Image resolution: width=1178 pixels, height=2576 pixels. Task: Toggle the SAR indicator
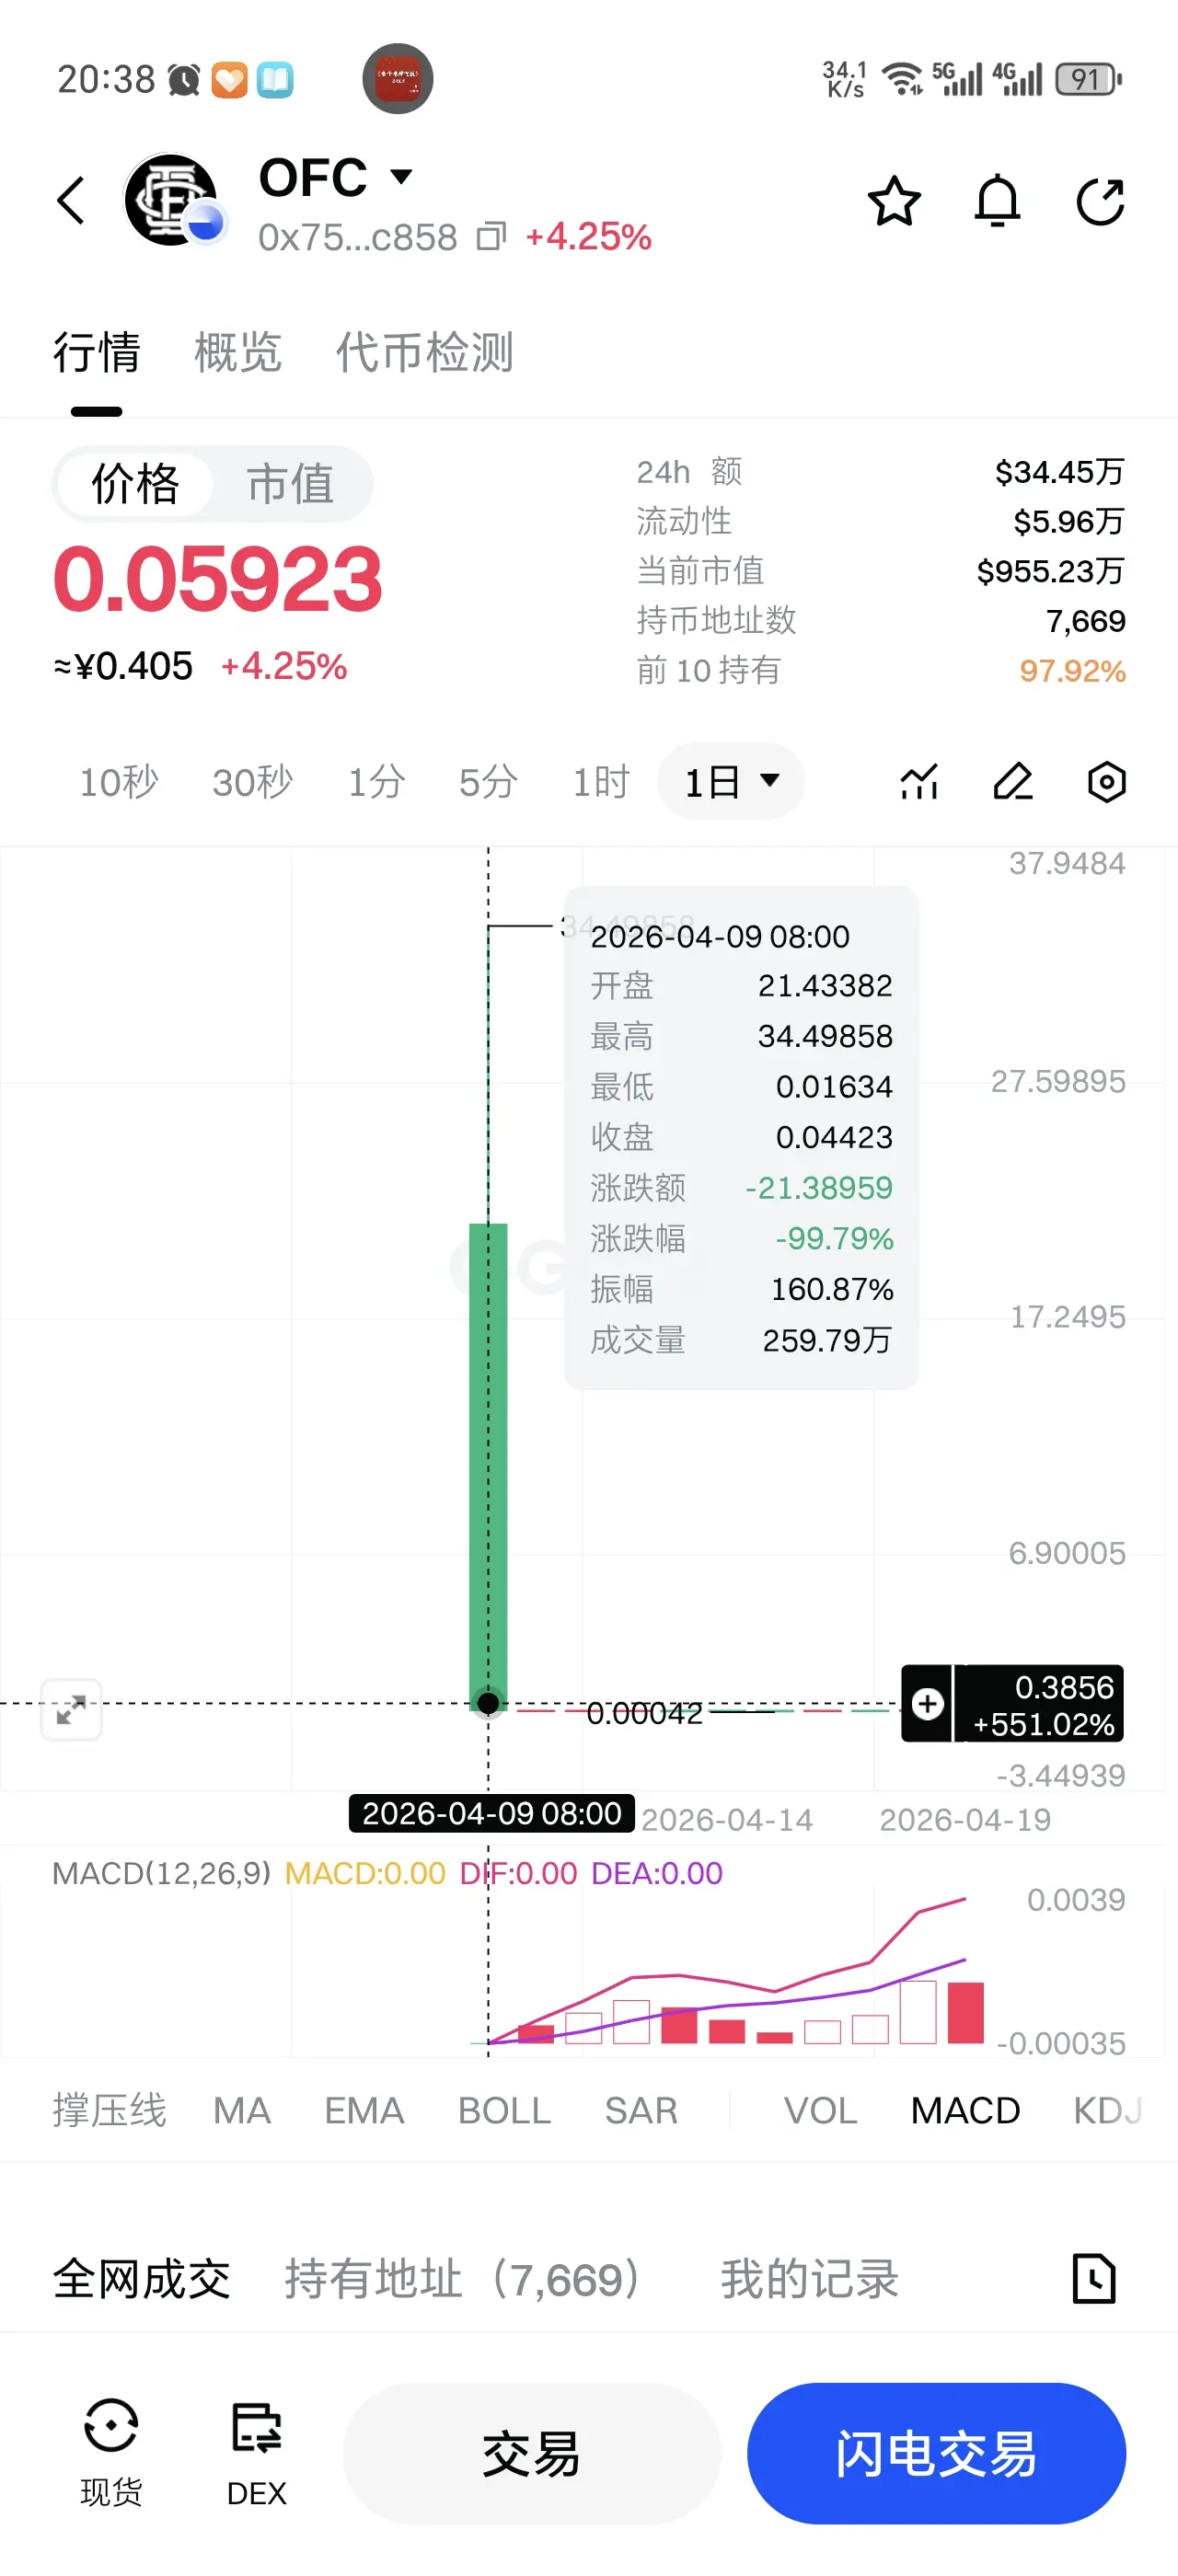[641, 2110]
